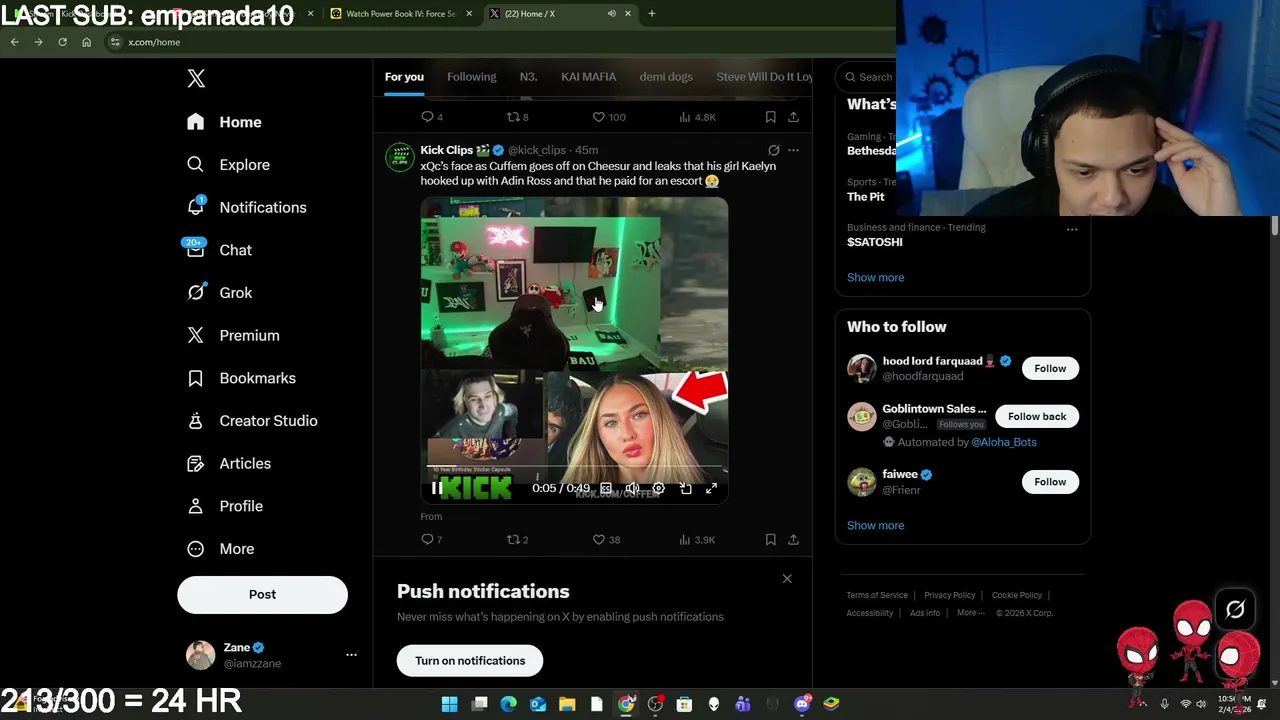Share the Kick Clips post
Viewport: 1280px width, 720px height.
793,540
